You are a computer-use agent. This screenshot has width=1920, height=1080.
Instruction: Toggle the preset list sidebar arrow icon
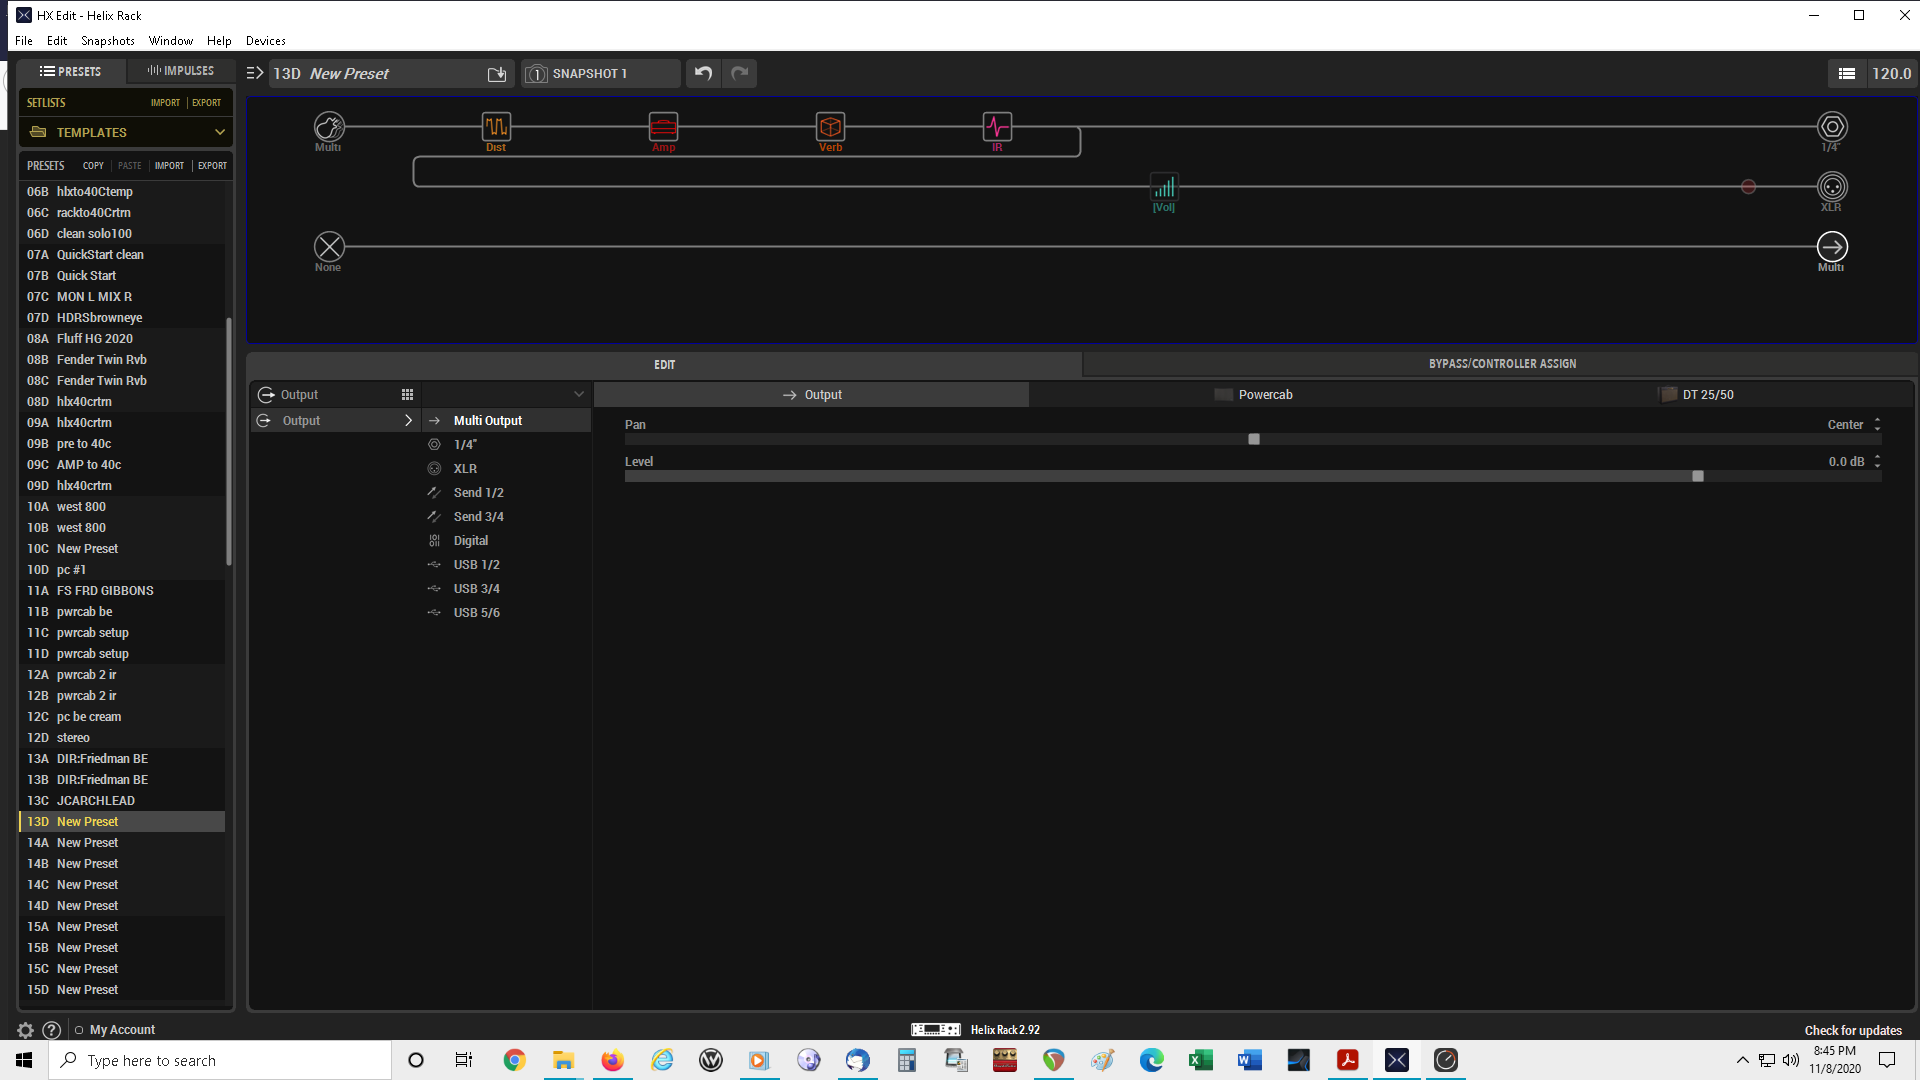tap(254, 73)
